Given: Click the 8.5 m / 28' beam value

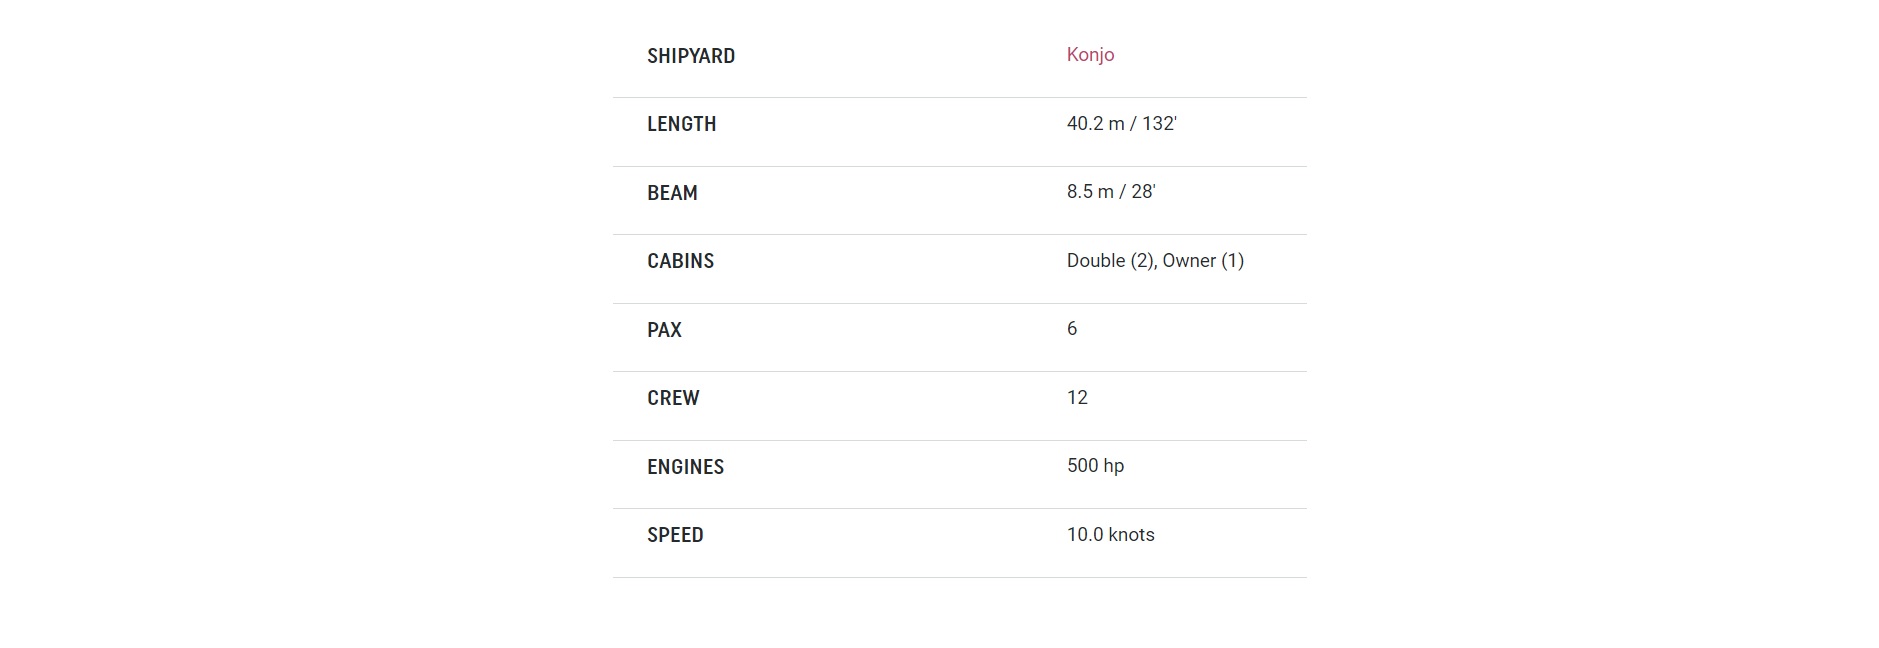Looking at the screenshot, I should point(1111,191).
